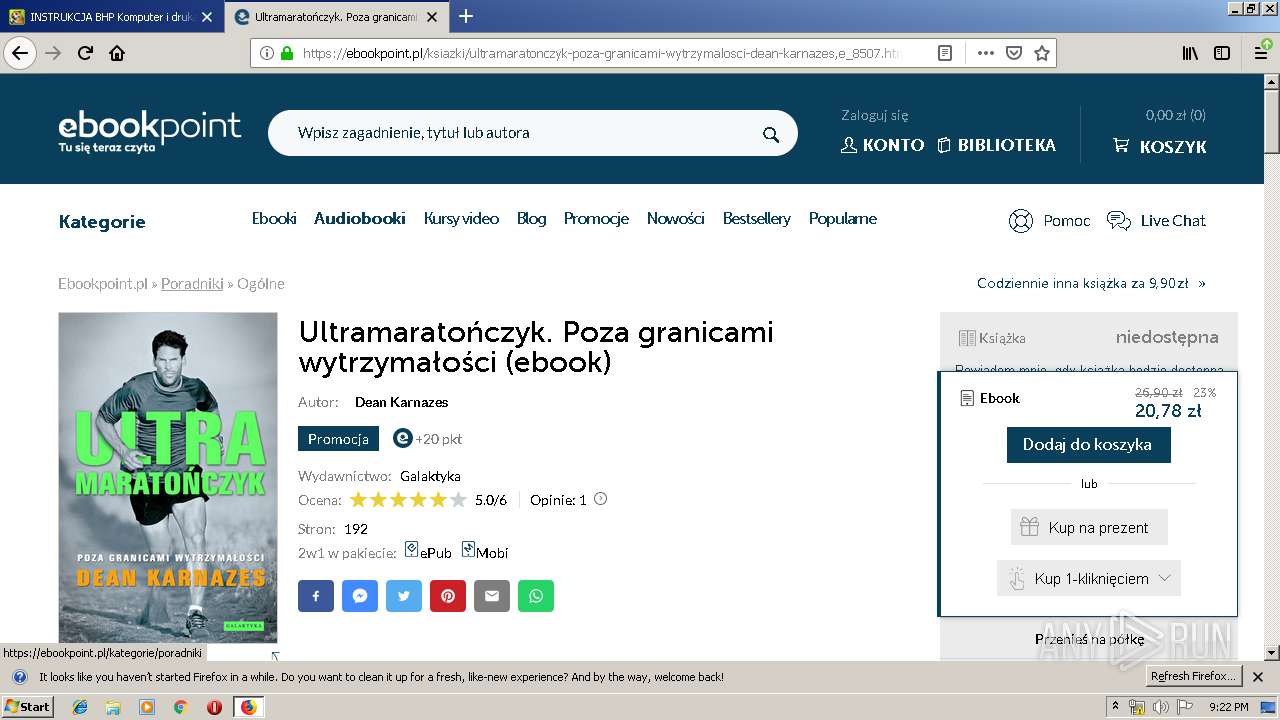Viewport: 1280px width, 720px height.
Task: Open Firefox home page
Action: [x=117, y=53]
